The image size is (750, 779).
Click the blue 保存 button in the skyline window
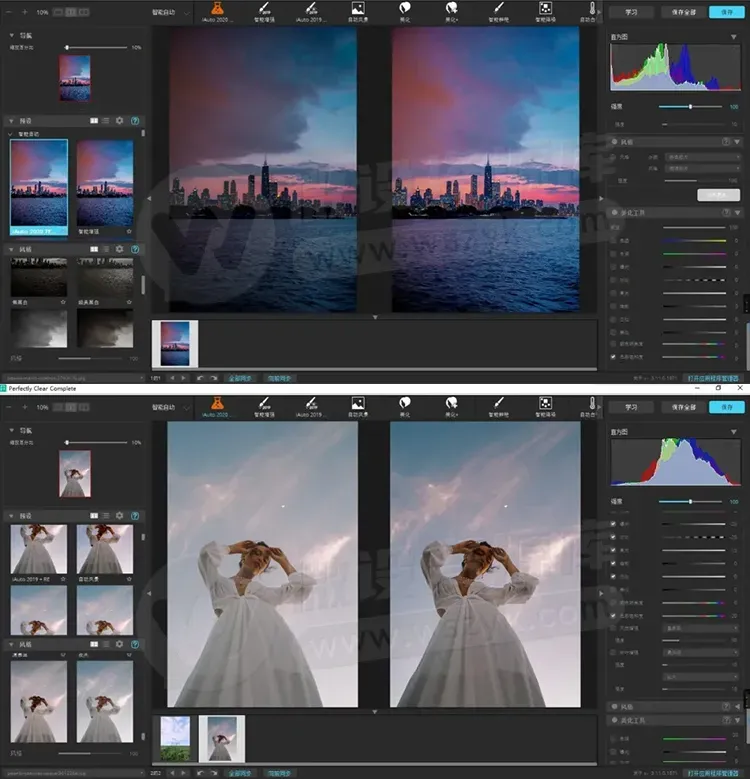727,12
